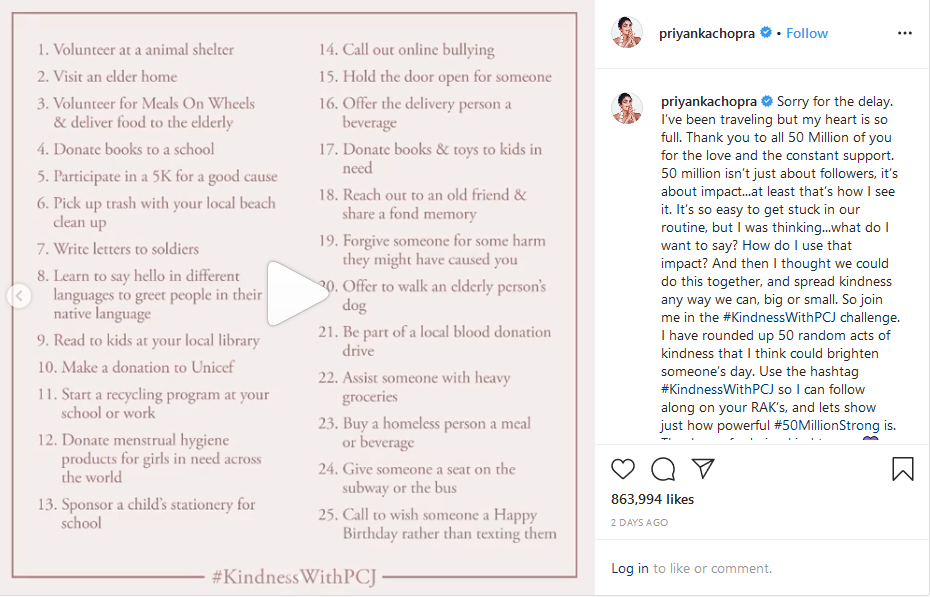Screen dimensions: 930x597
Task: Share post using paper plane icon
Action: (703, 469)
